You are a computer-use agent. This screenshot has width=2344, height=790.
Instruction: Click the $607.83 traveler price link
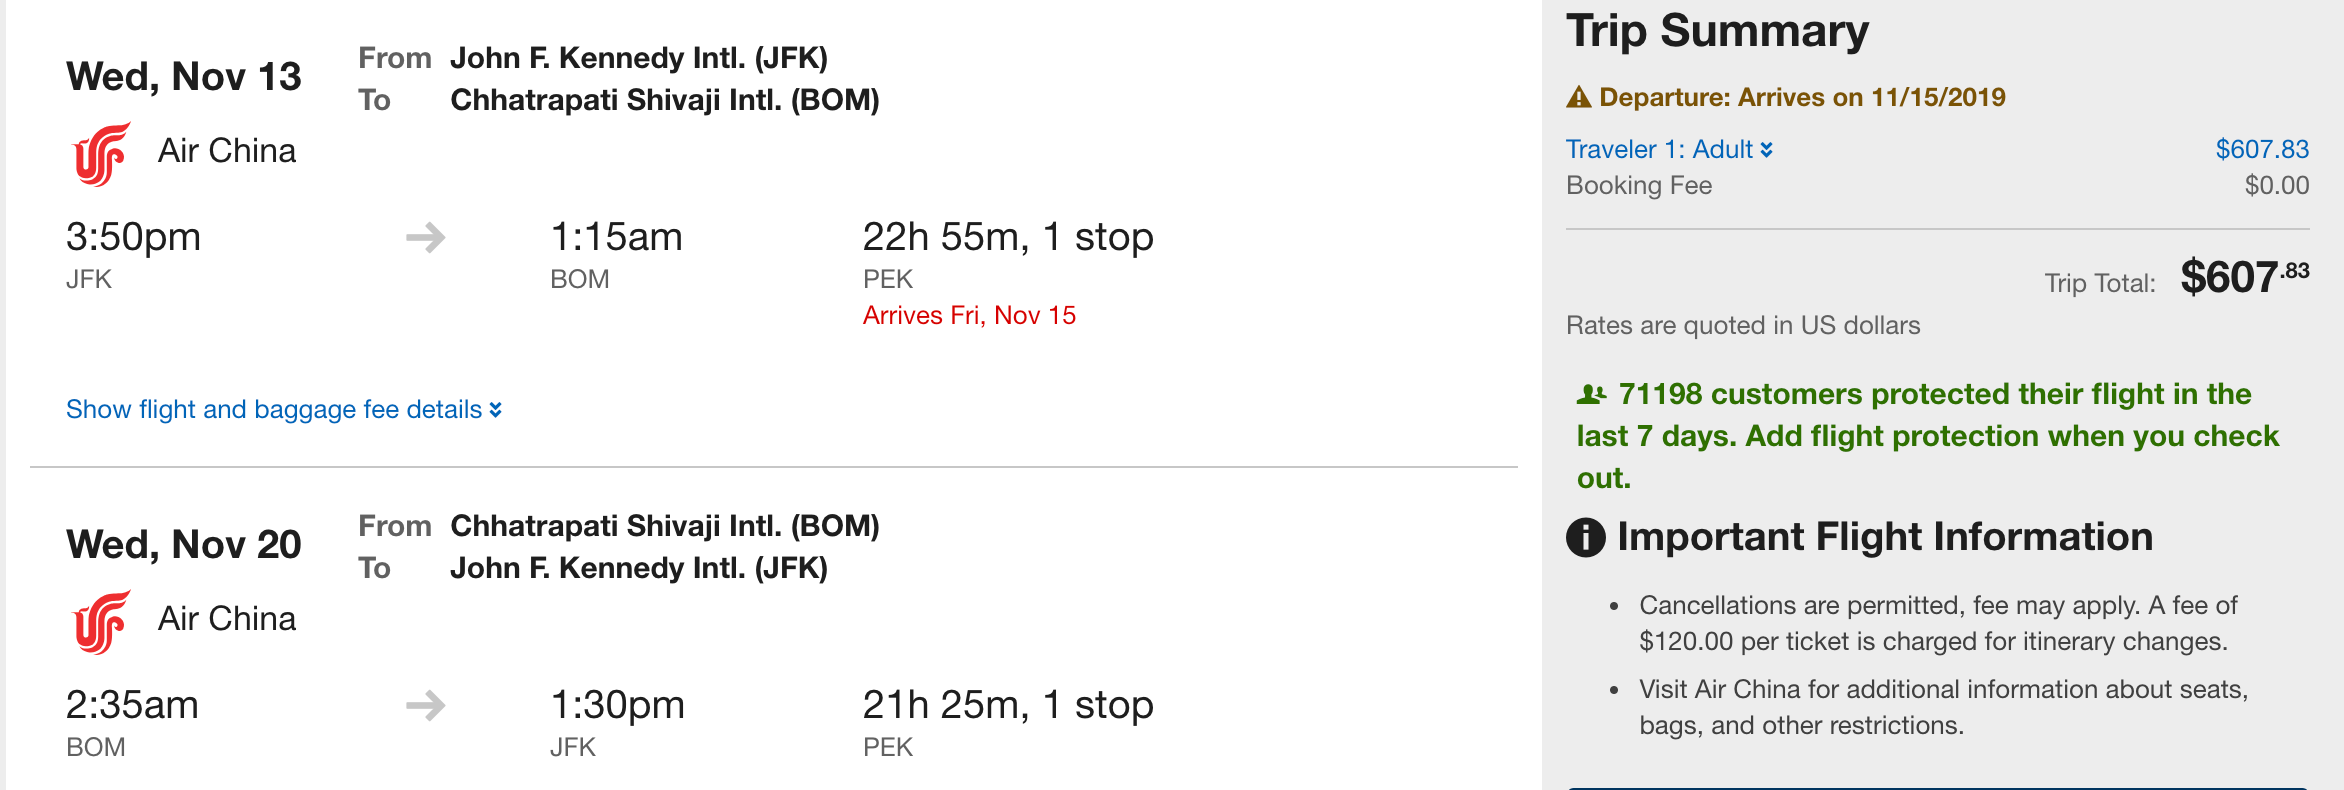pyautogui.click(x=2262, y=150)
